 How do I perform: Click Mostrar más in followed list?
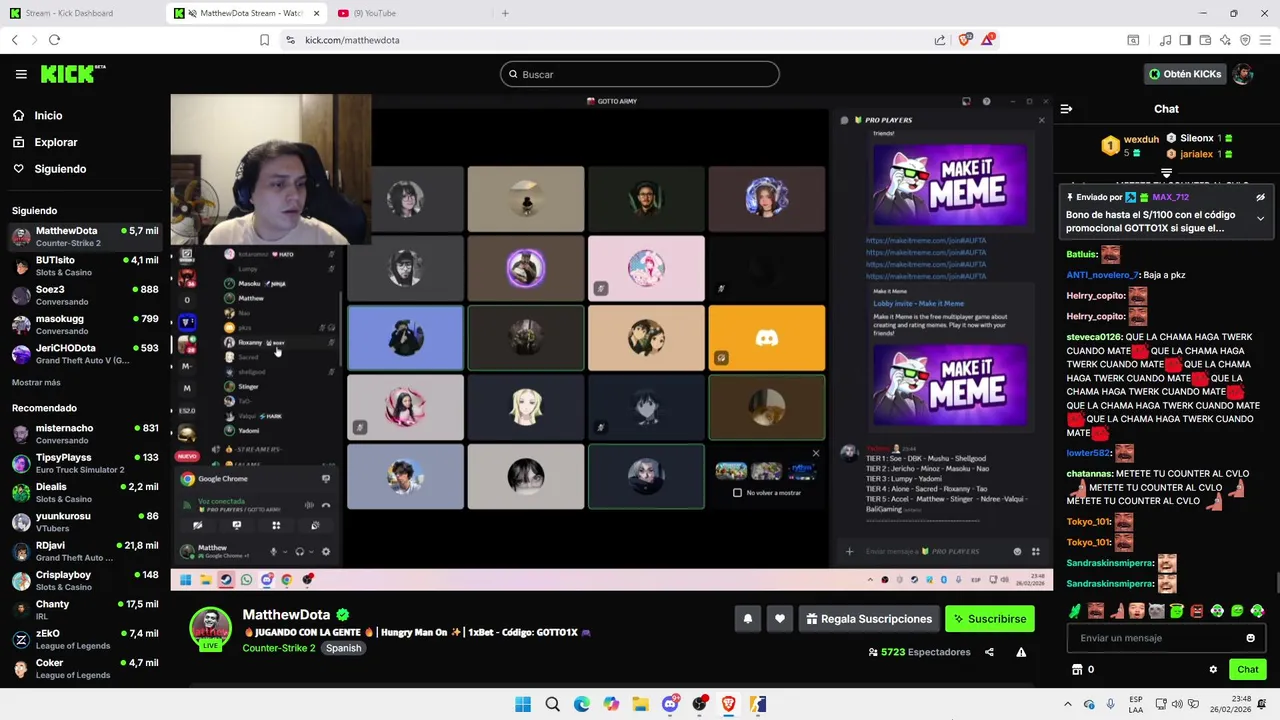click(36, 382)
